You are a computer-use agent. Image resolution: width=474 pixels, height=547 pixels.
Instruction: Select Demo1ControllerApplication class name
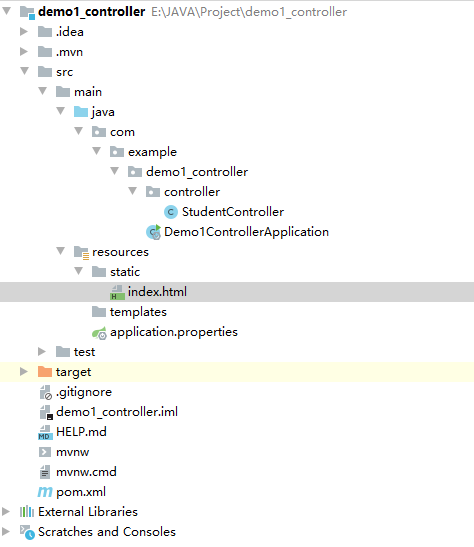(x=246, y=232)
